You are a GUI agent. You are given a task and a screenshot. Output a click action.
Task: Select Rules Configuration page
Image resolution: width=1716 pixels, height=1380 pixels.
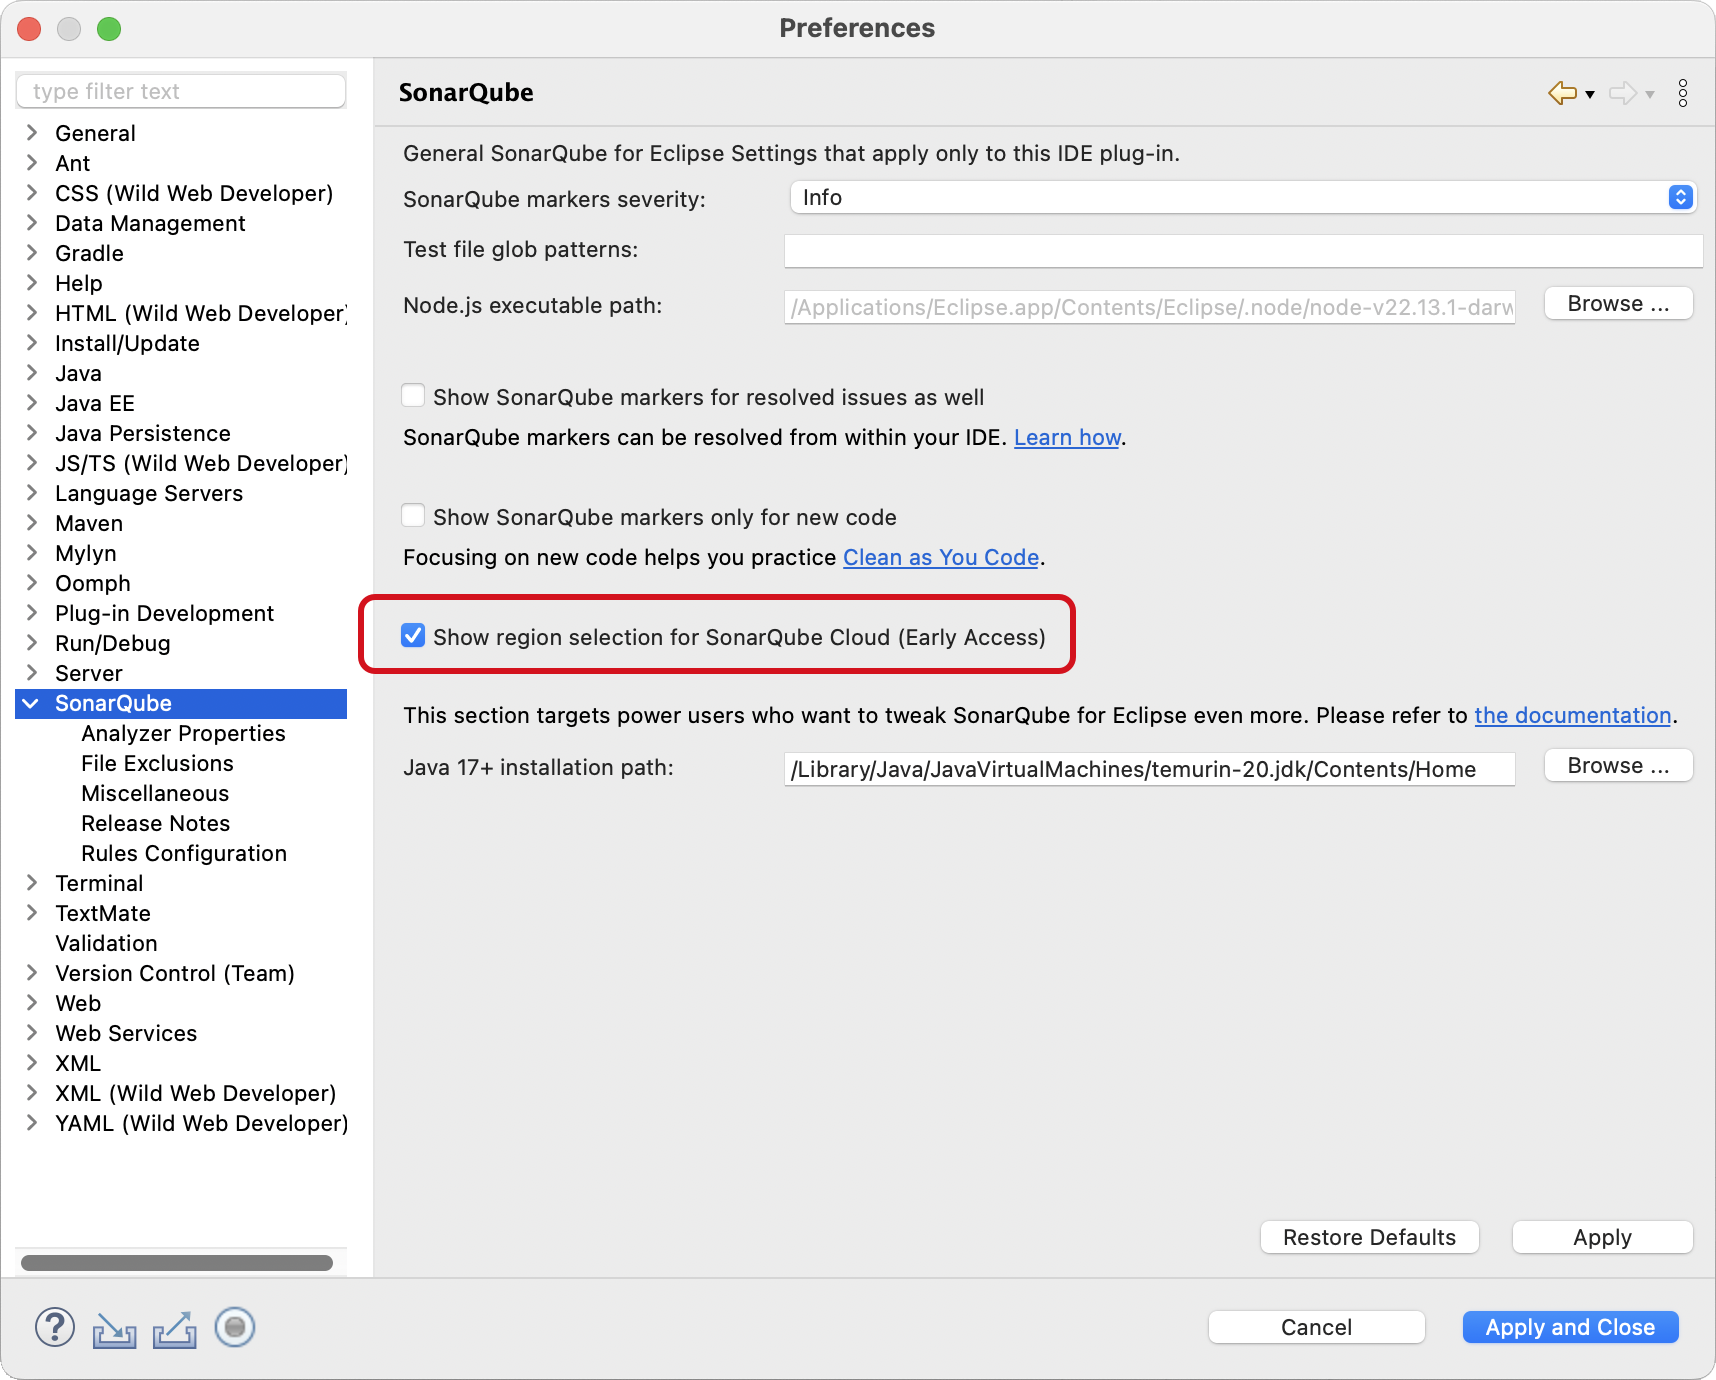184,853
